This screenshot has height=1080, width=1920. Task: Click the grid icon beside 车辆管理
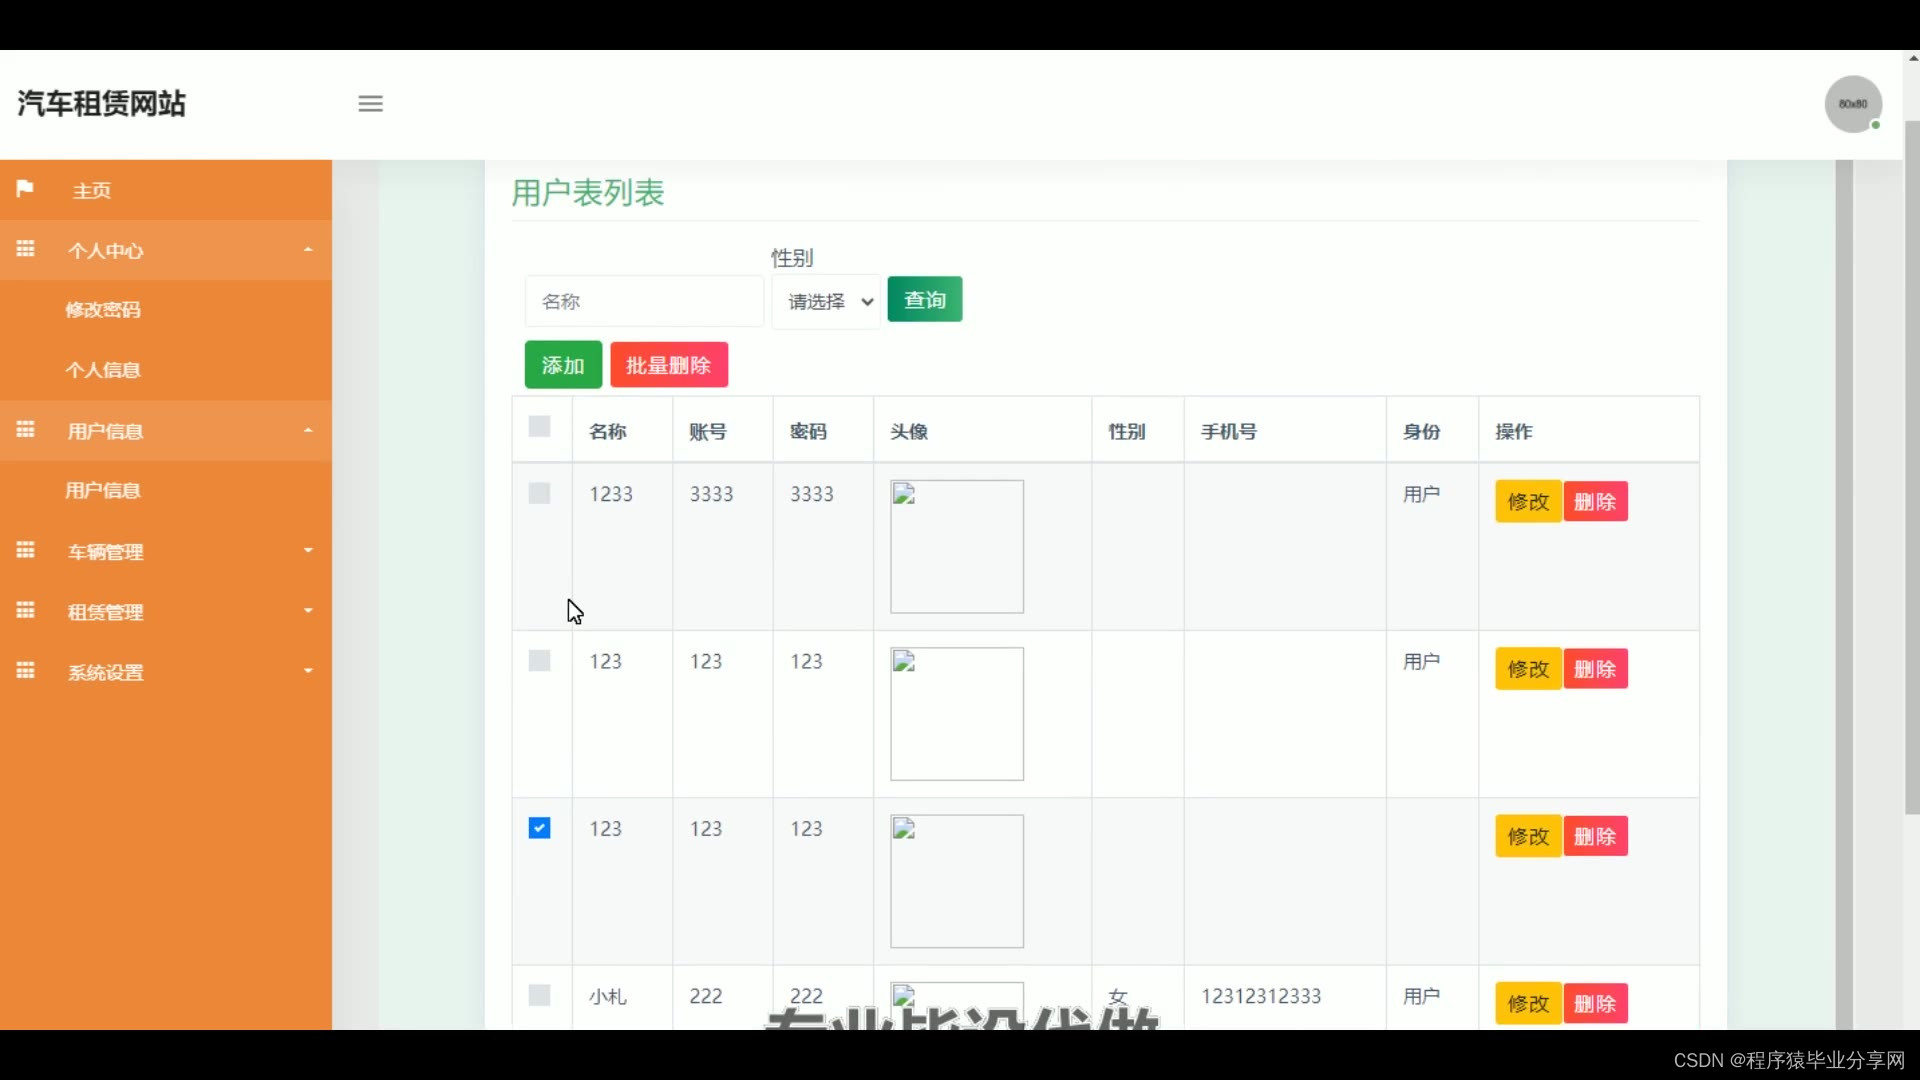click(25, 550)
